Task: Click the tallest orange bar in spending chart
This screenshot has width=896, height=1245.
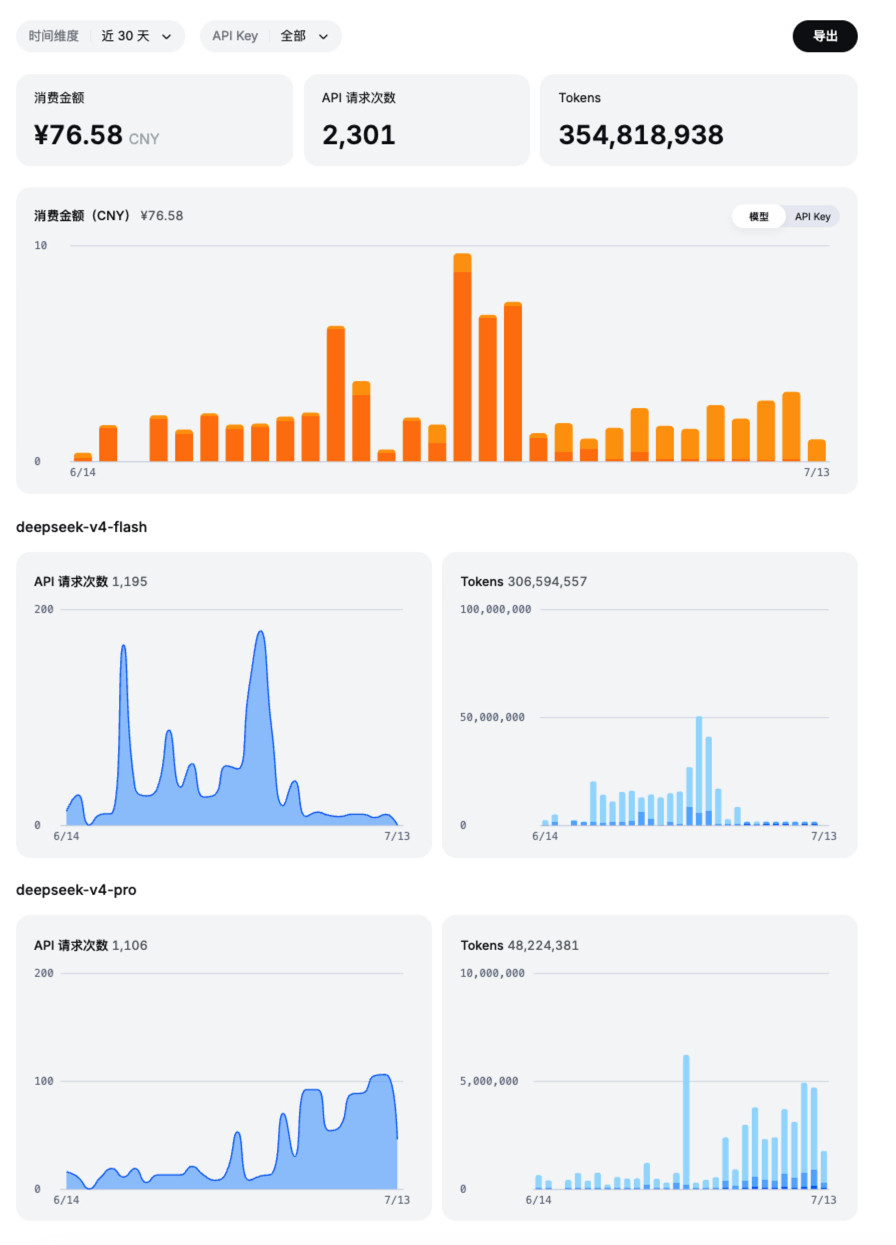Action: [x=462, y=357]
